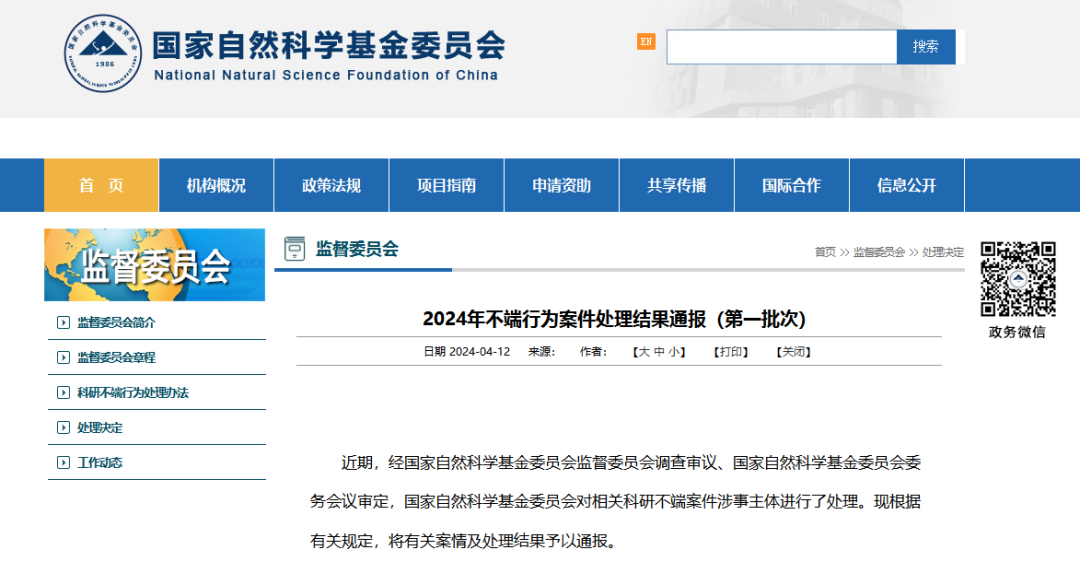Open 处理决定 in breadcrumb trail
Screen dimensions: 1080x585
[x=944, y=252]
